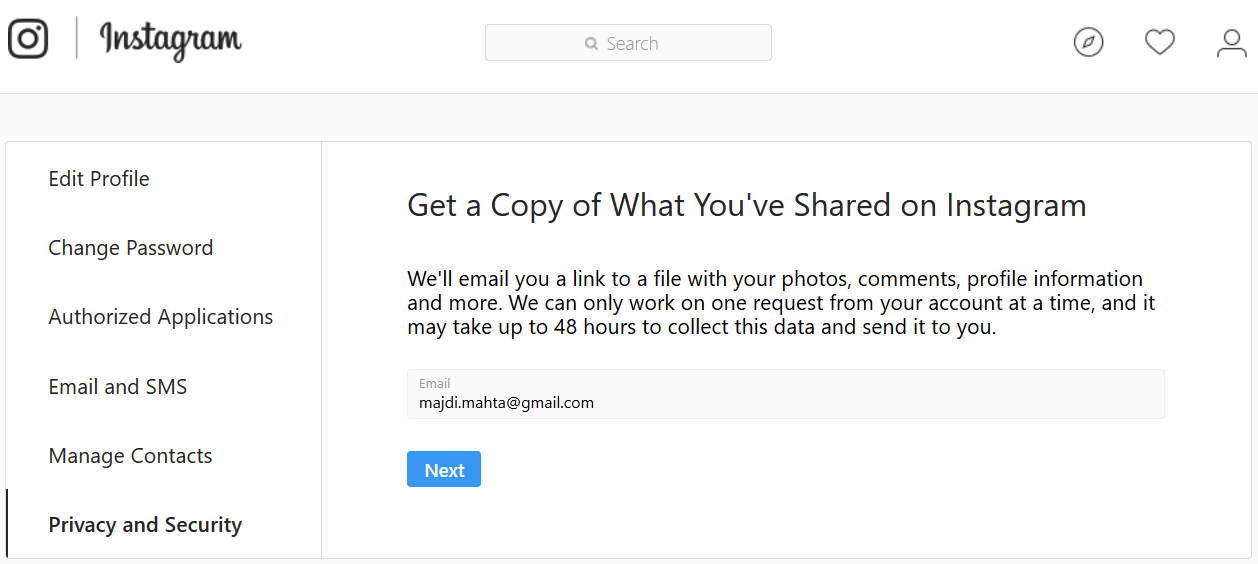The image size is (1258, 564).
Task: Click the magnifier icon in search bar
Action: [592, 44]
